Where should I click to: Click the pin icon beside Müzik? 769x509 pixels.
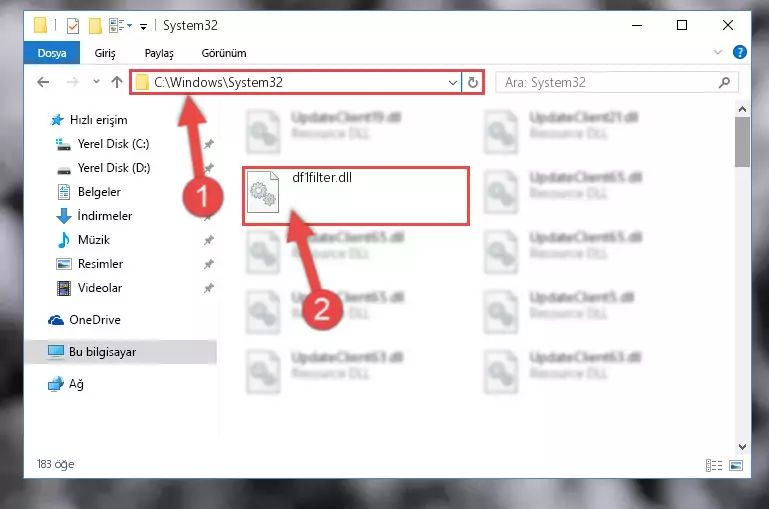point(209,240)
